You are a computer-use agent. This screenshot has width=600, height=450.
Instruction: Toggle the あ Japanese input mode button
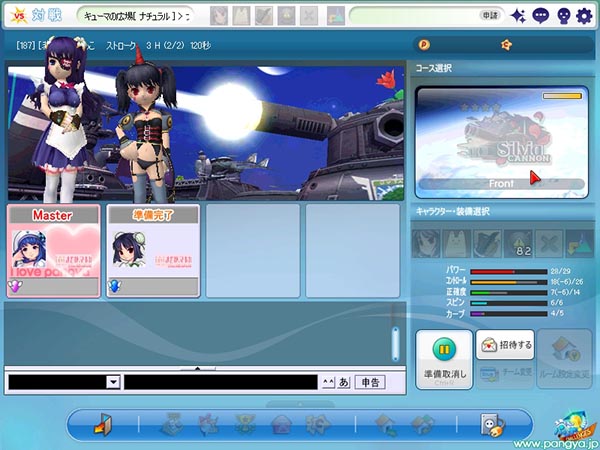click(344, 382)
